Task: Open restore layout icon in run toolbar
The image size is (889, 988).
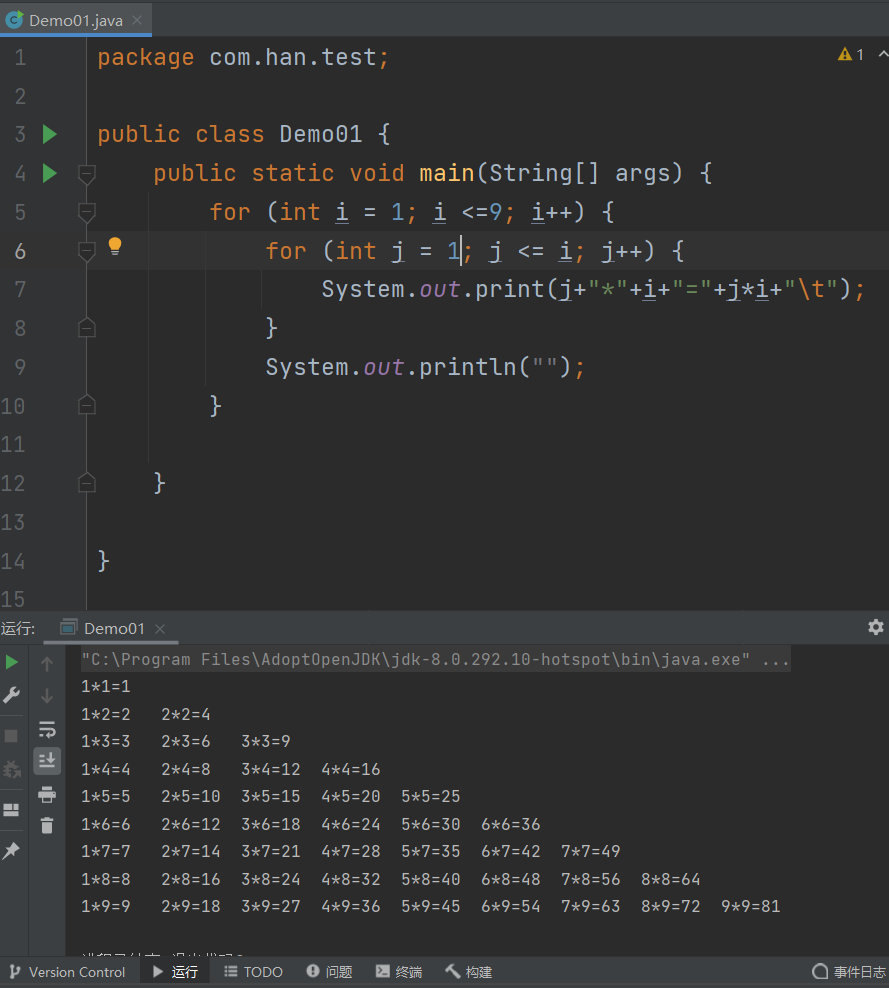Action: [11, 810]
